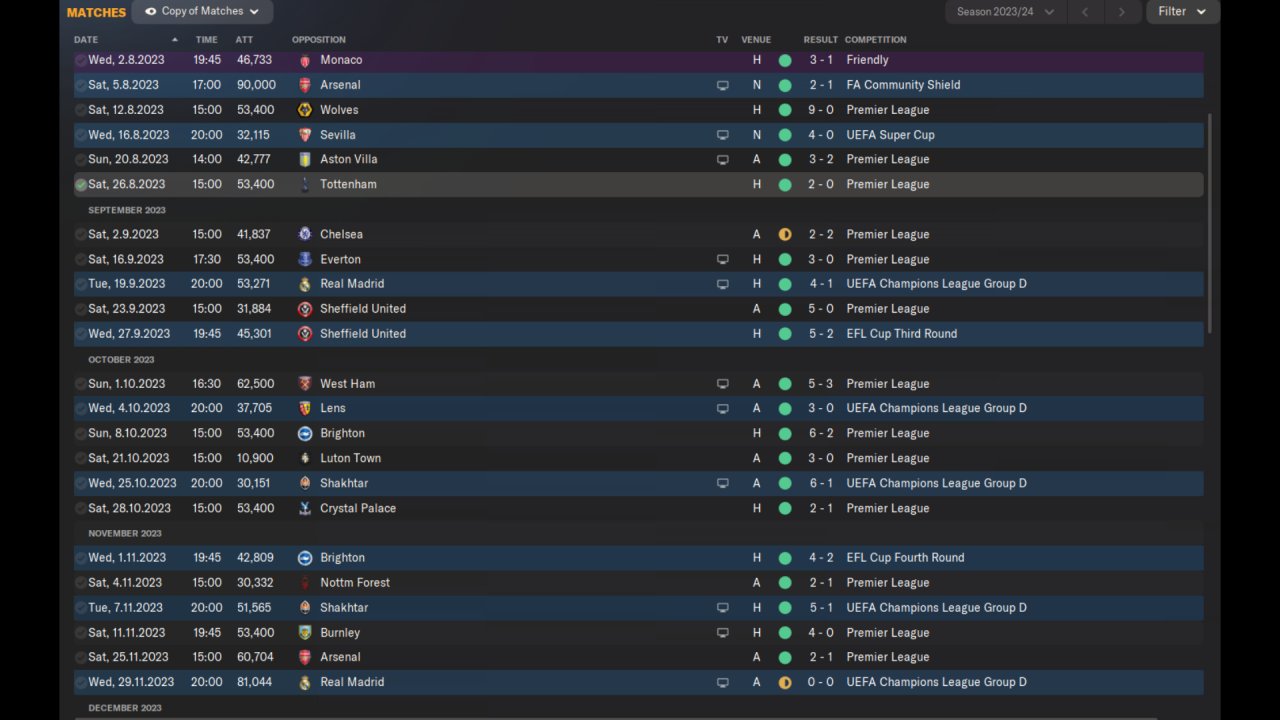Open the Copy of Matches view dropdown
Image resolution: width=1280 pixels, height=720 pixels.
(202, 12)
